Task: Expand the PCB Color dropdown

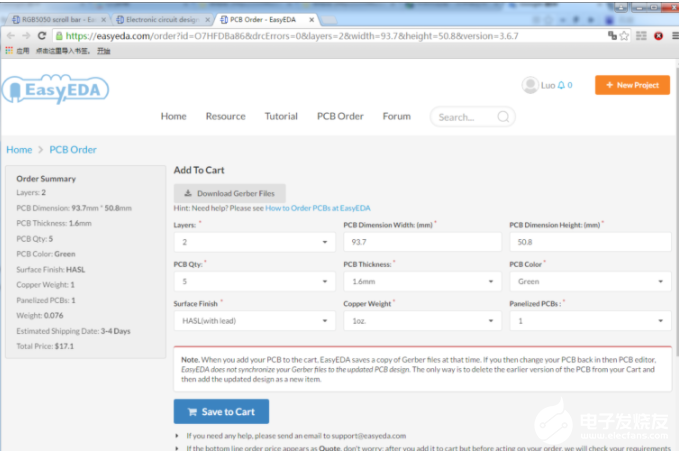Action: pyautogui.click(x=590, y=282)
